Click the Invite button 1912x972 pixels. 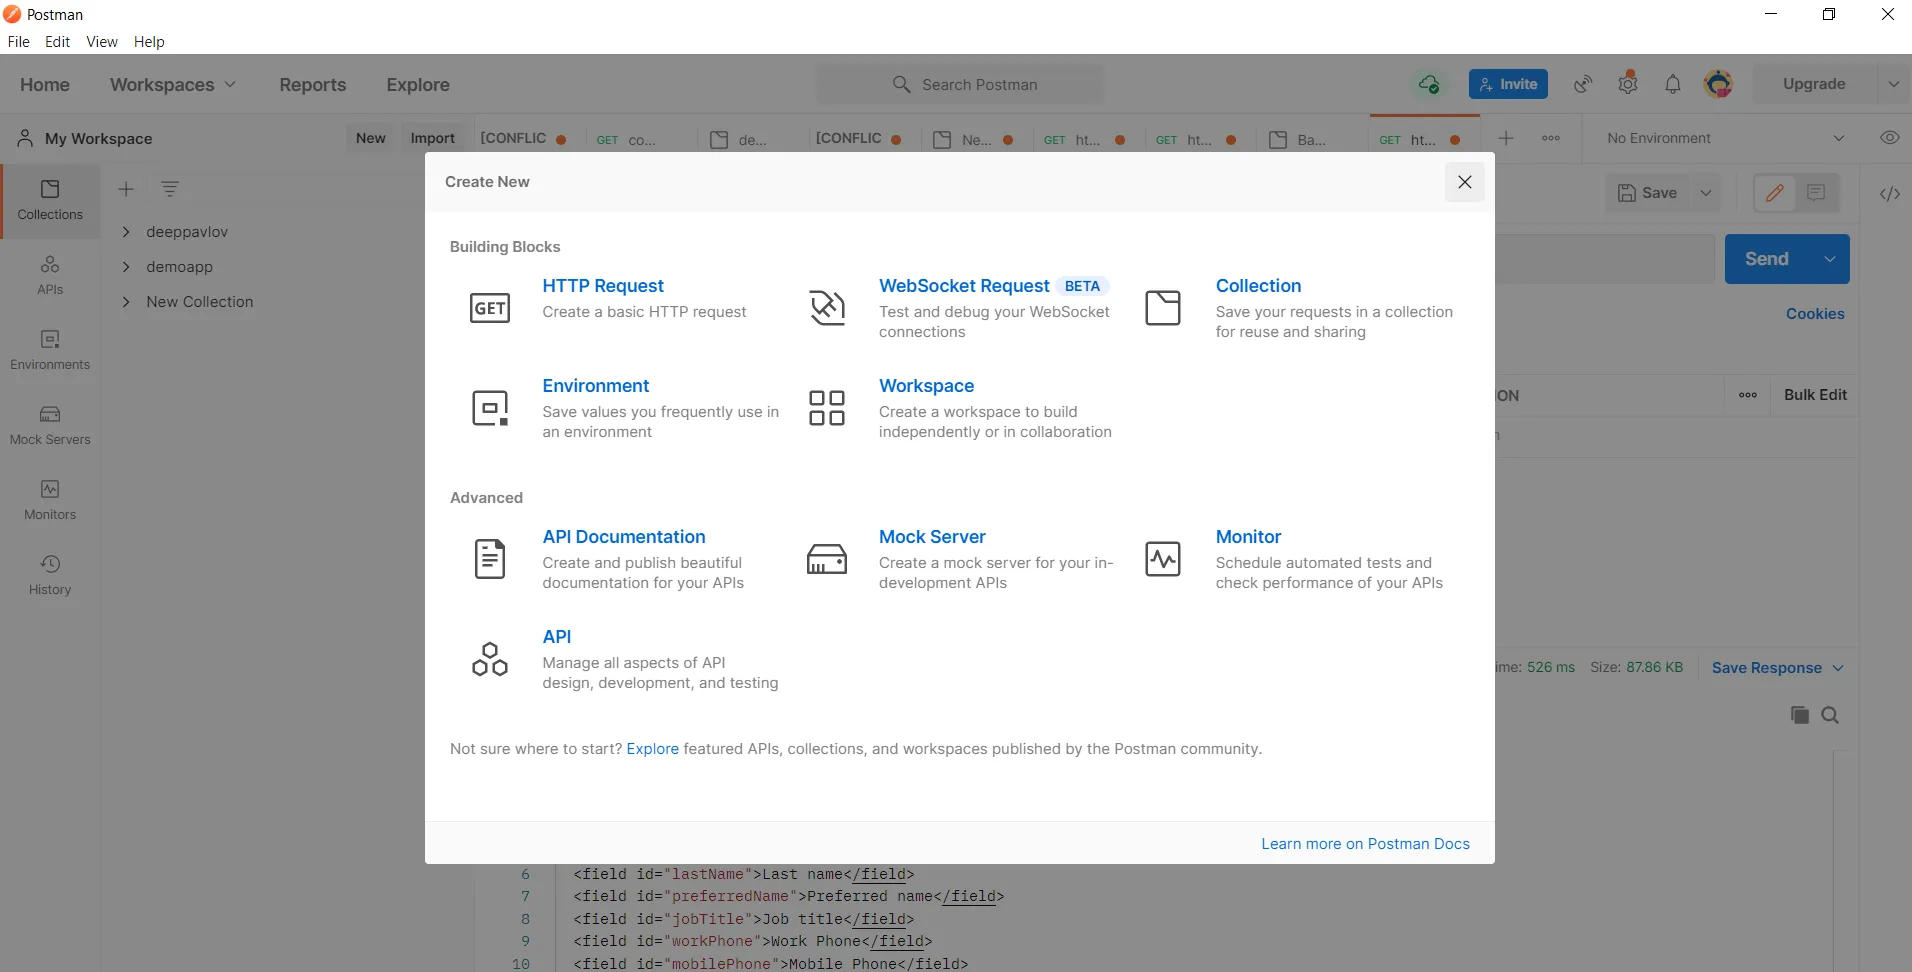[1508, 84]
